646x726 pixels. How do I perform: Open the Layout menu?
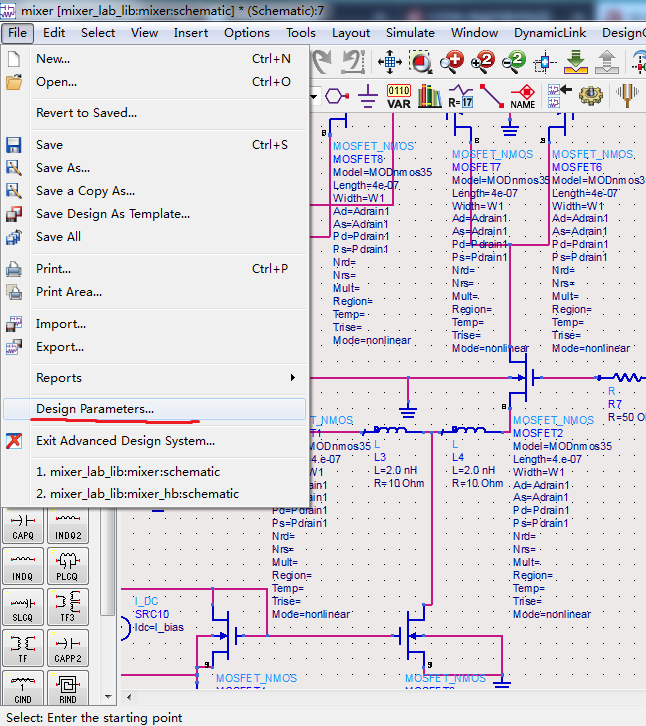(351, 33)
